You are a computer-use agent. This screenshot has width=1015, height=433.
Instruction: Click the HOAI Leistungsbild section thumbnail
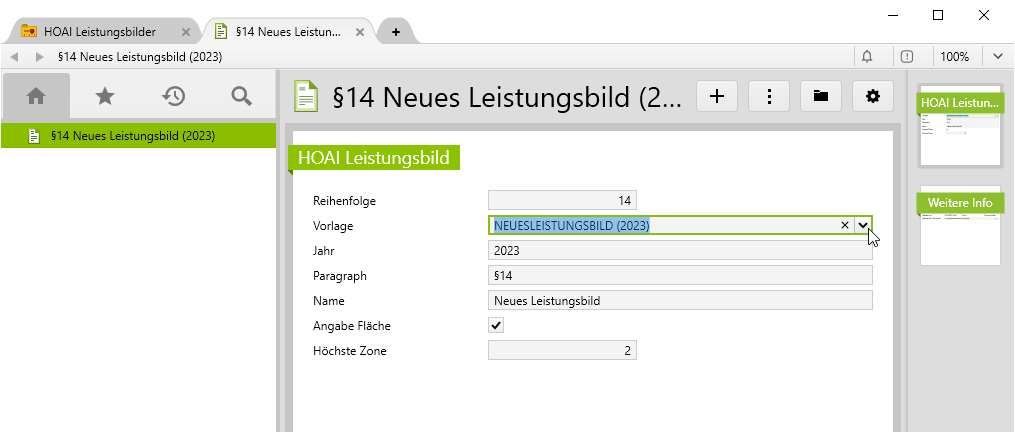click(960, 126)
